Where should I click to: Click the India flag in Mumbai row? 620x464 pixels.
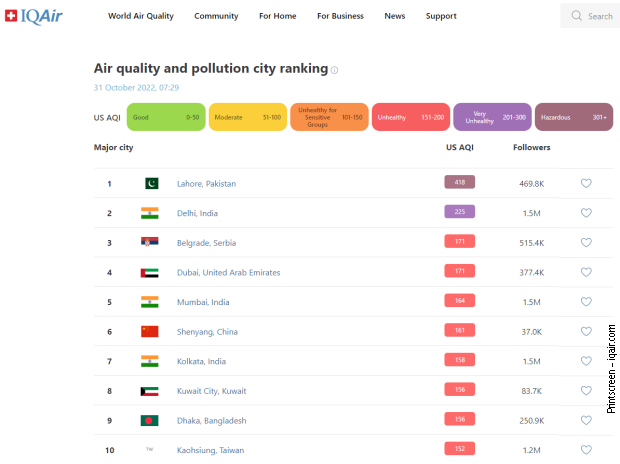[x=149, y=302]
